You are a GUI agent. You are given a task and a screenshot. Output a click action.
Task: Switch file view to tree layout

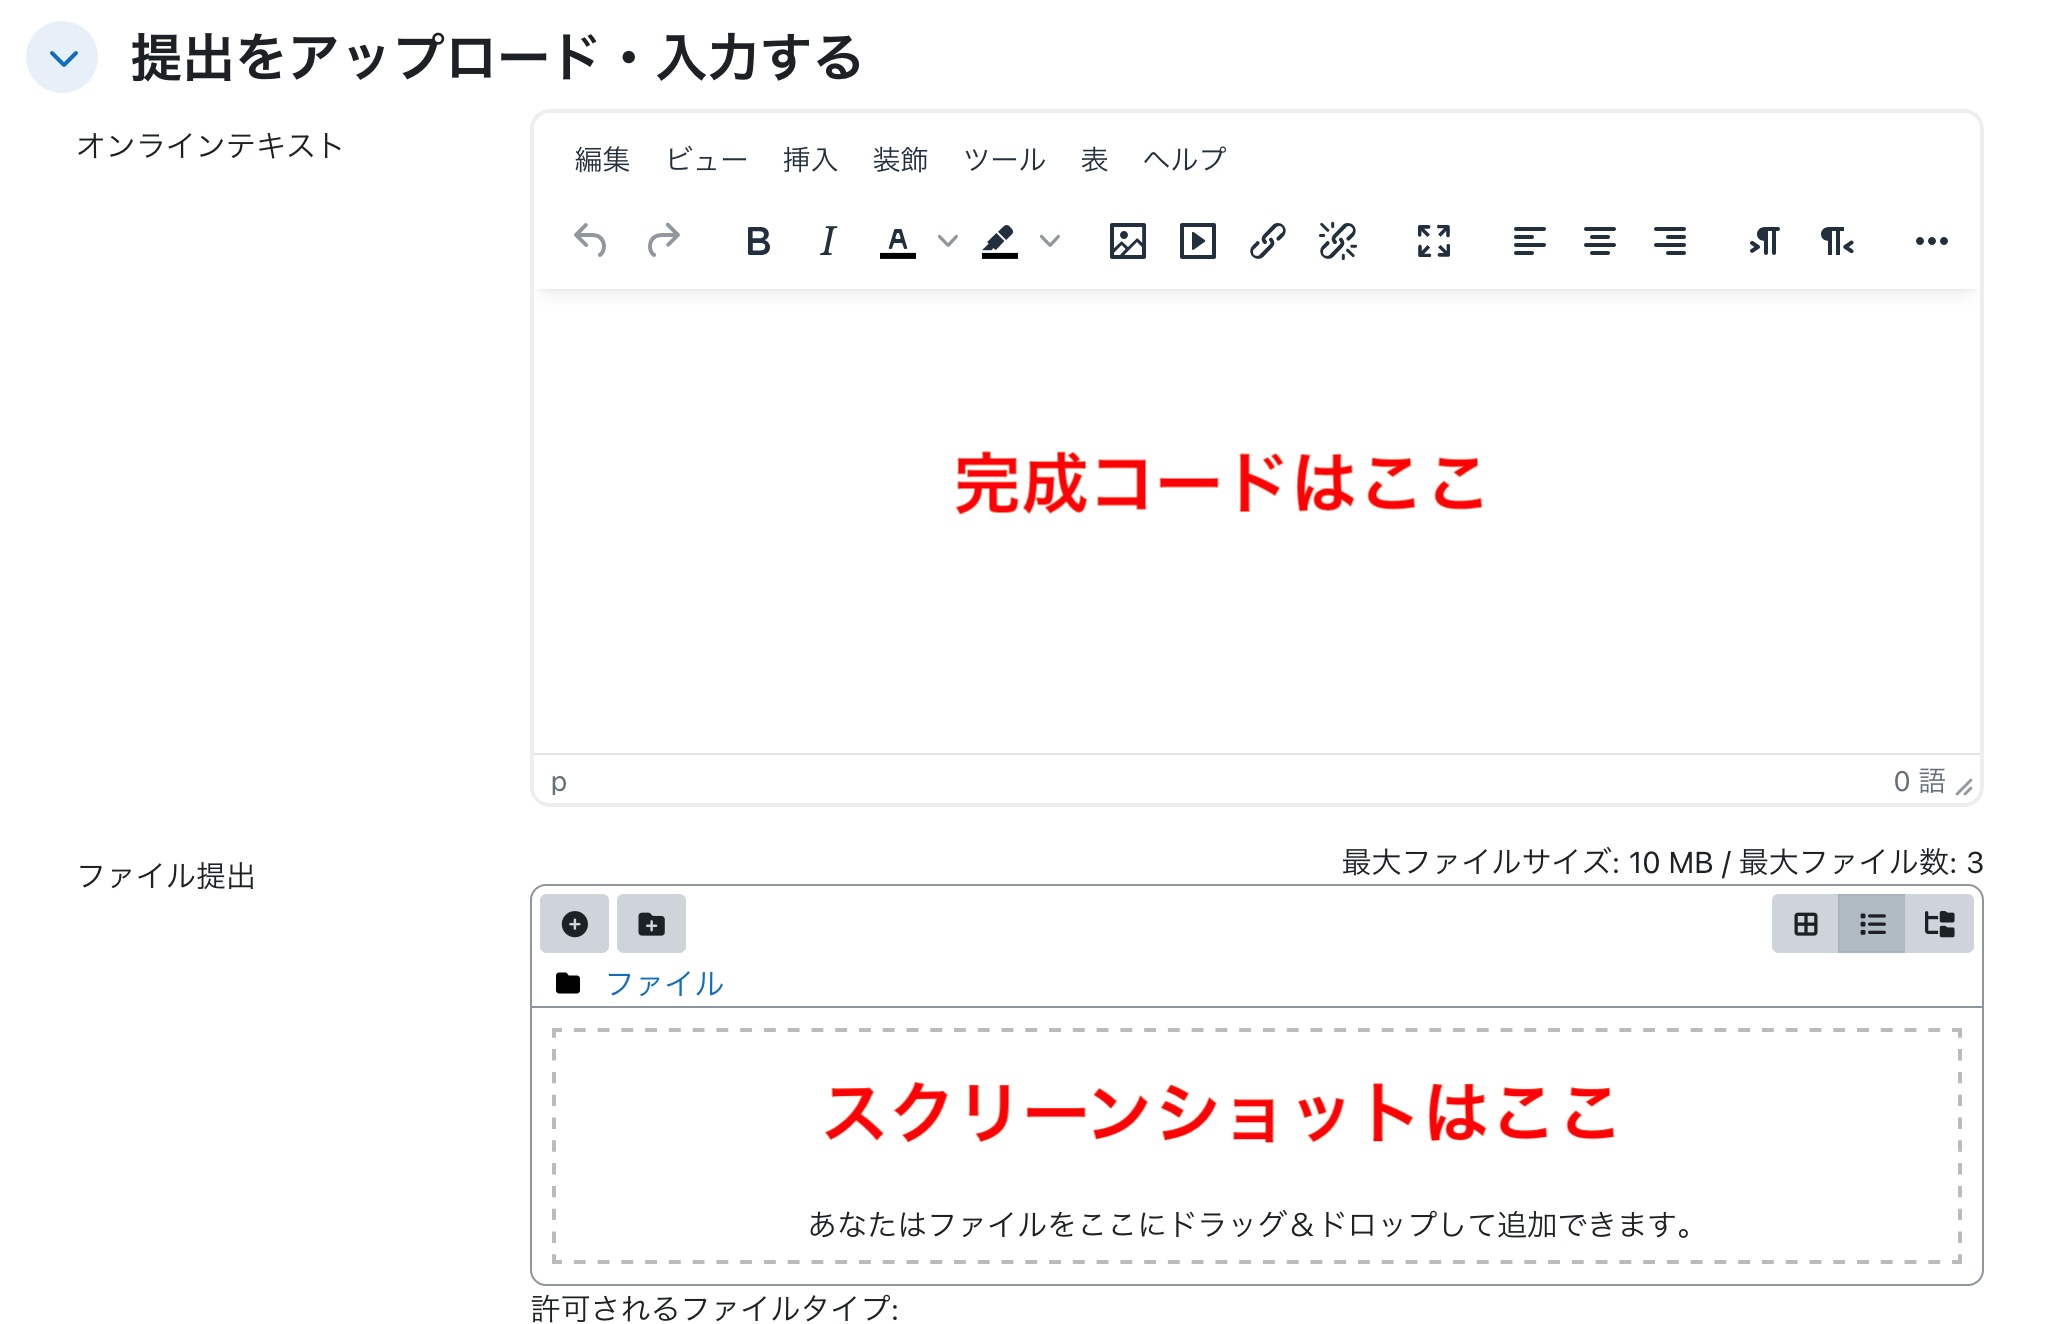pos(1939,924)
